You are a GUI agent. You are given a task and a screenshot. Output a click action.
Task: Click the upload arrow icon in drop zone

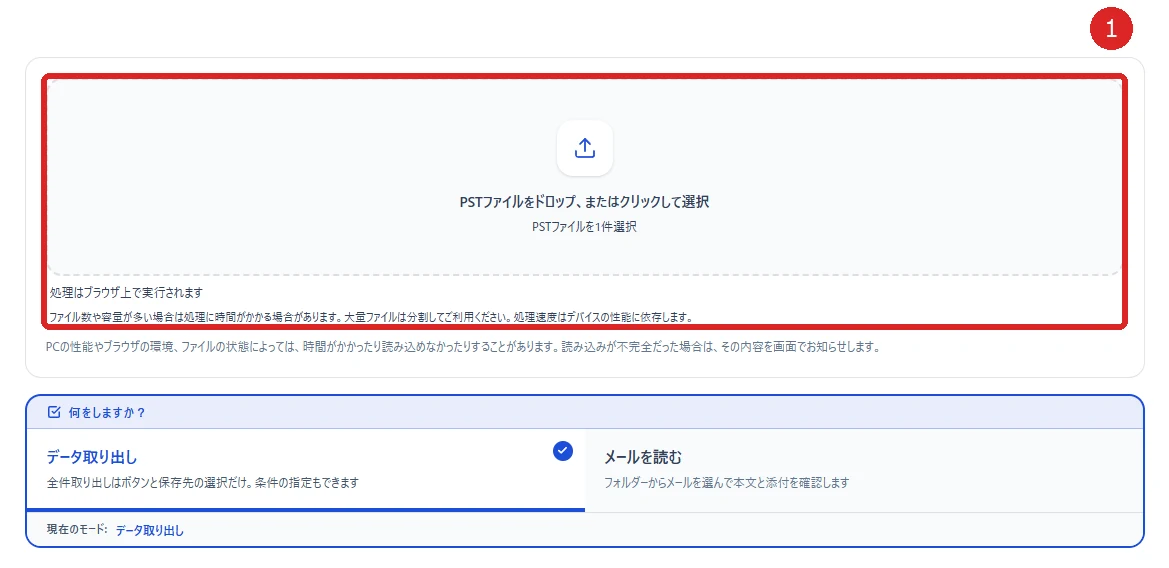[x=584, y=148]
